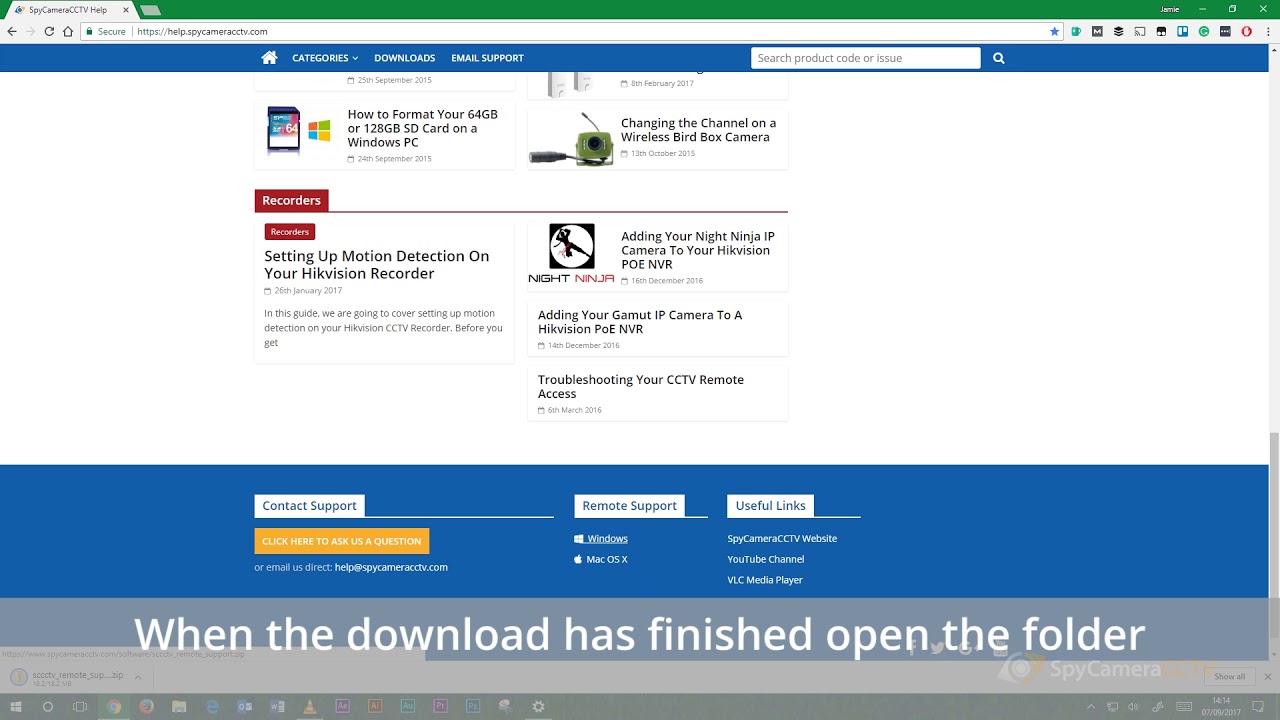
Task: Launch After Effects from the taskbar
Action: coord(343,706)
